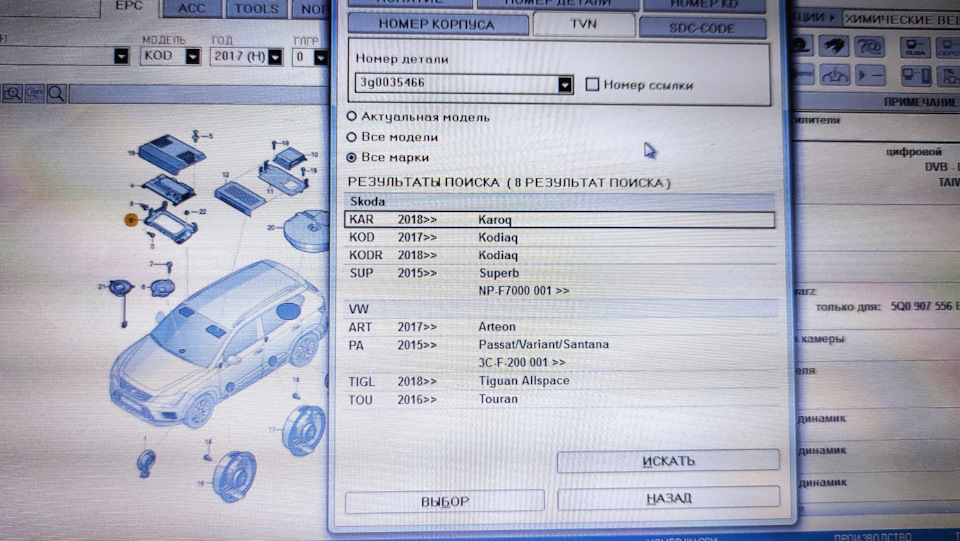This screenshot has width=960, height=541.
Task: Open the ACC tab in main window
Action: (191, 8)
